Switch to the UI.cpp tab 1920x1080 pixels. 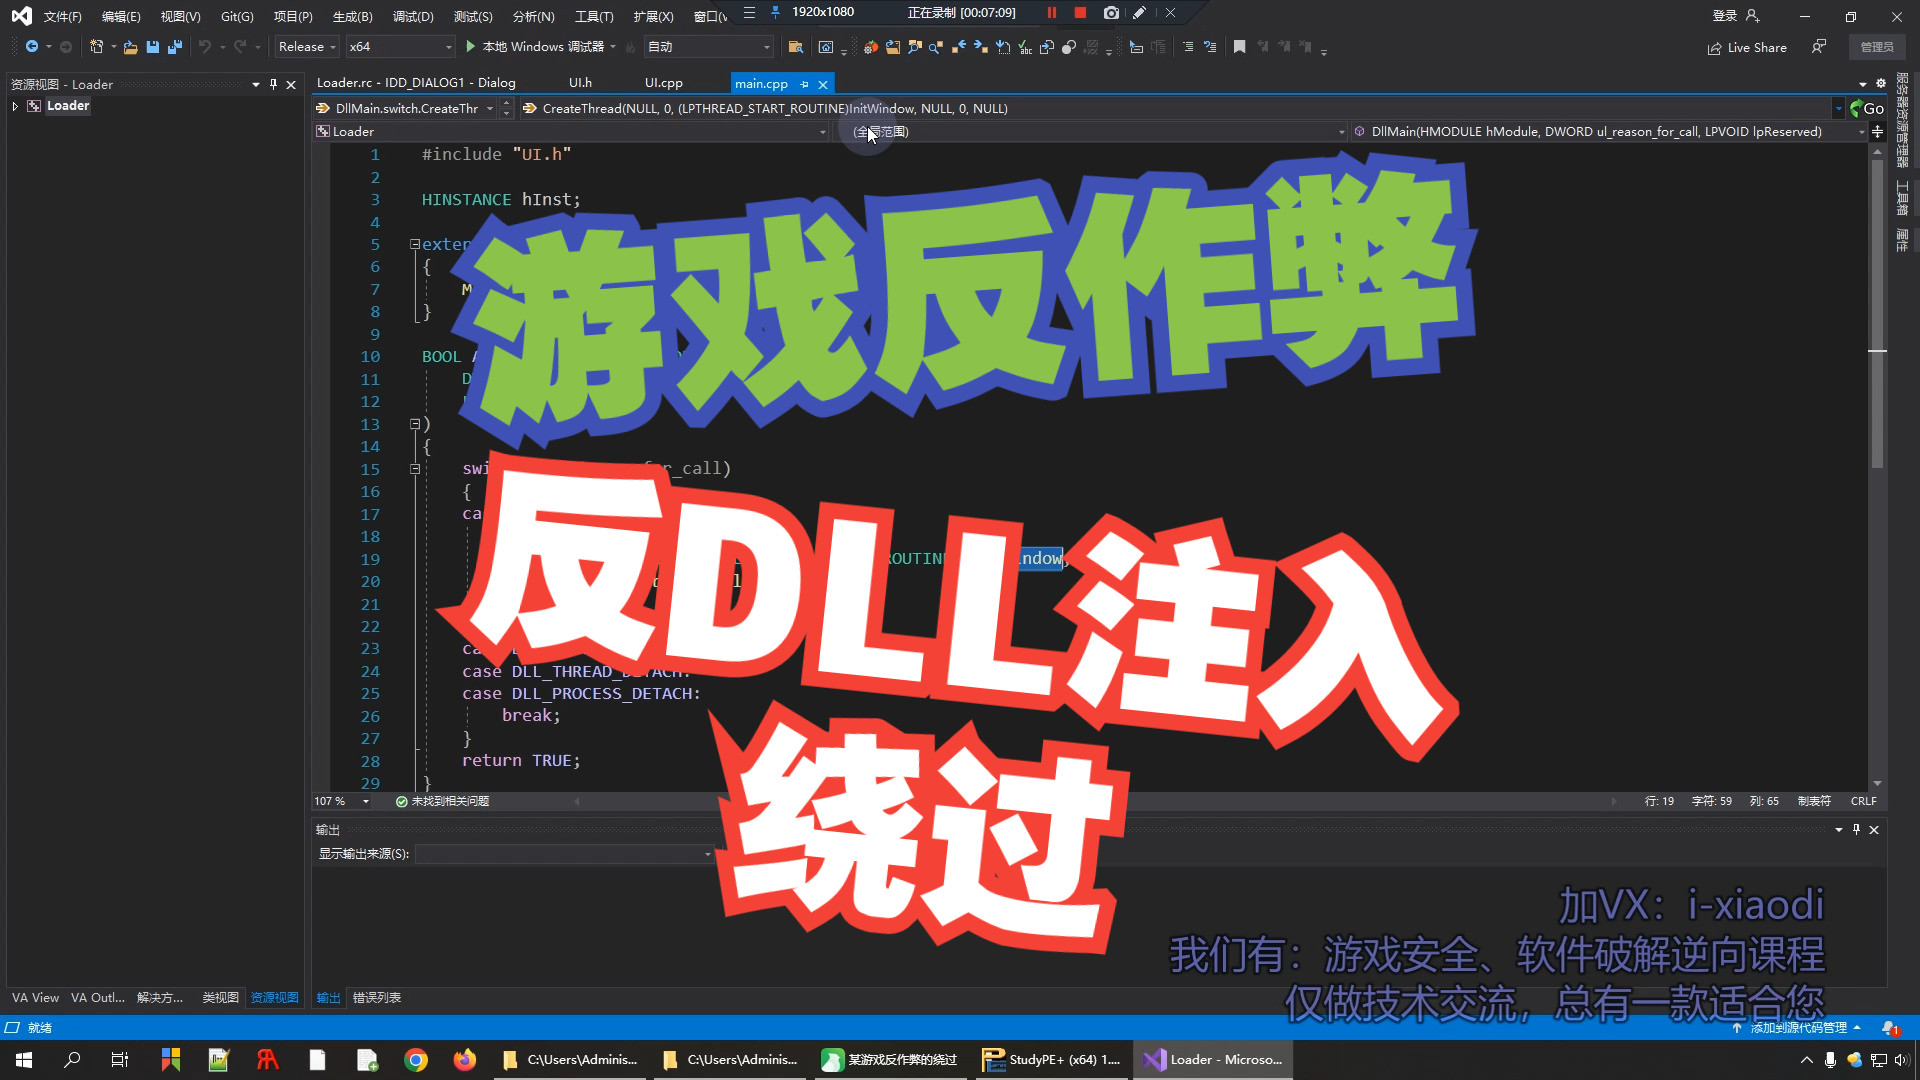662,83
